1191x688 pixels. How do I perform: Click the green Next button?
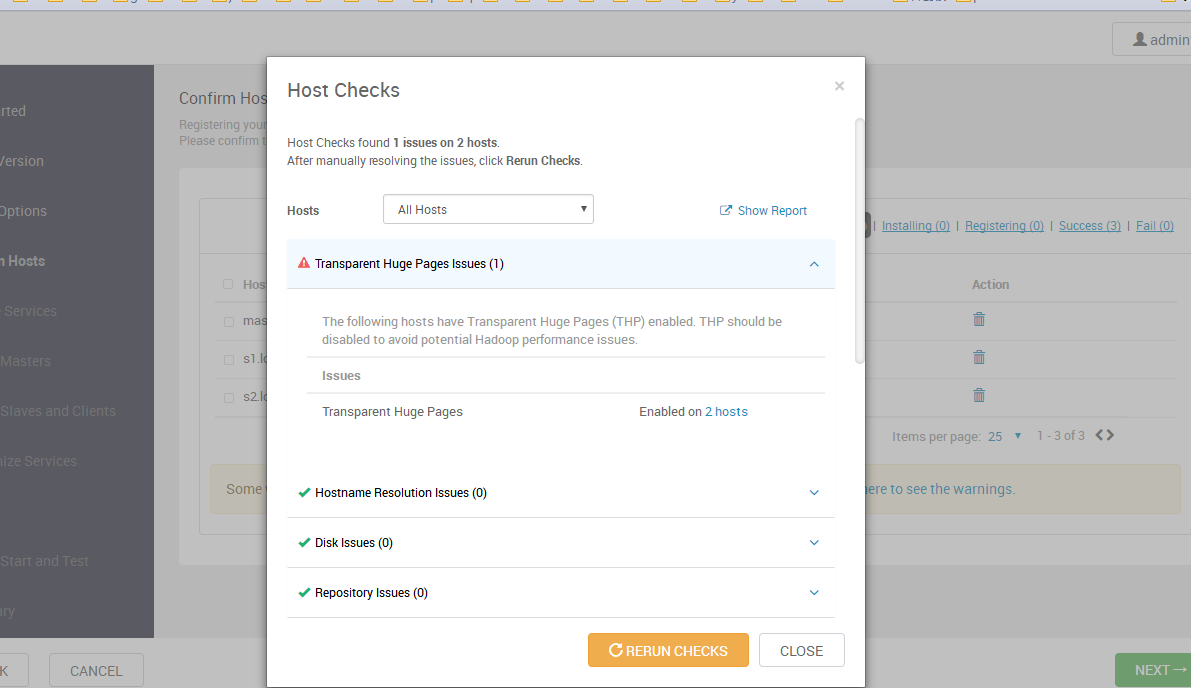coord(1153,670)
